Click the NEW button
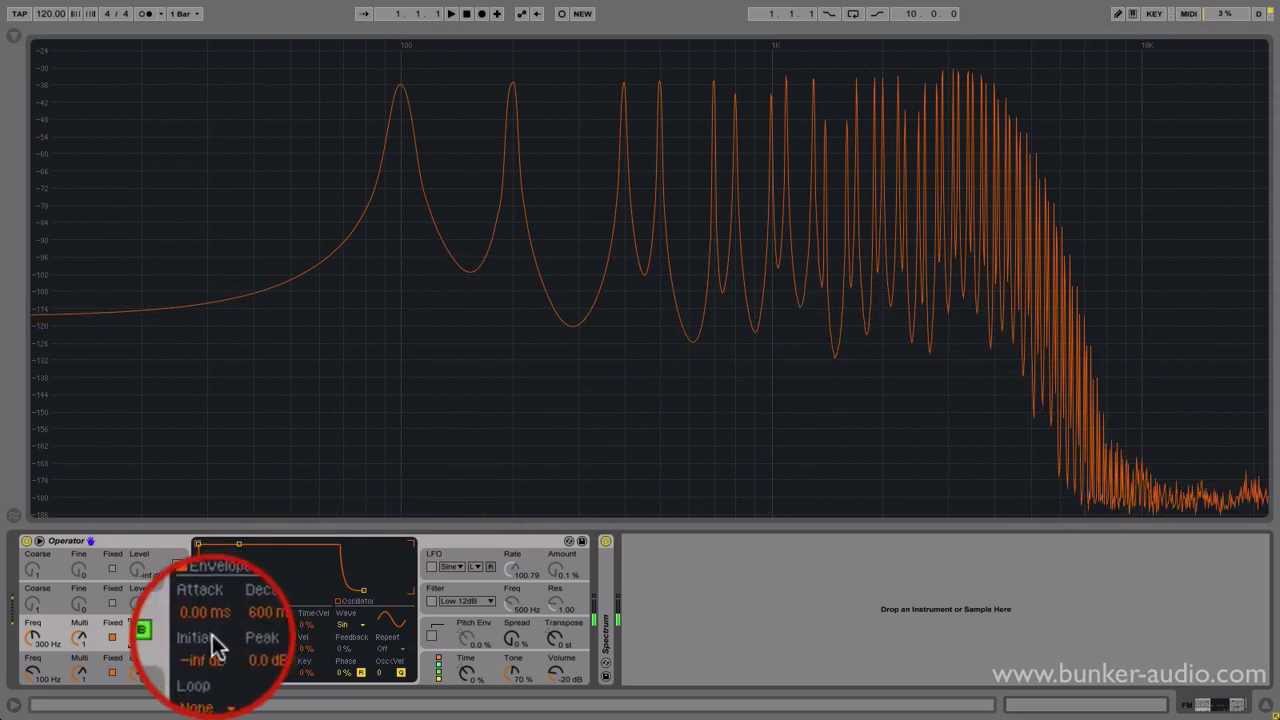Viewport: 1280px width, 720px height. coord(582,14)
